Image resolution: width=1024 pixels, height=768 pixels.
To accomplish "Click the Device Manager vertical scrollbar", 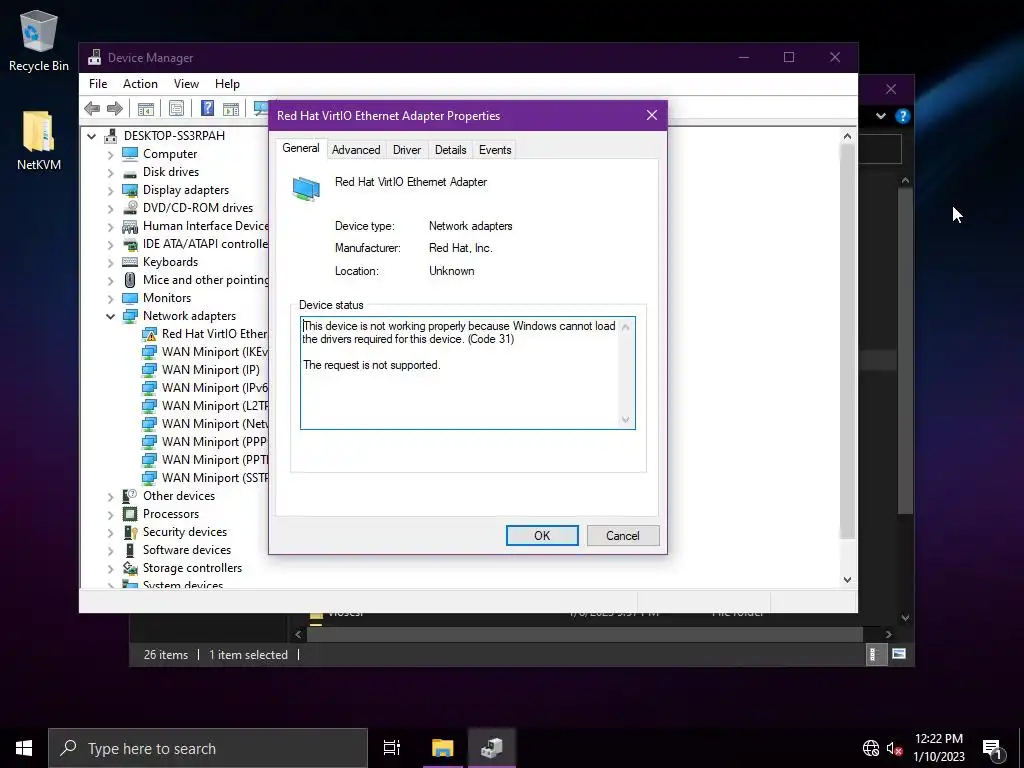I will tap(847, 341).
